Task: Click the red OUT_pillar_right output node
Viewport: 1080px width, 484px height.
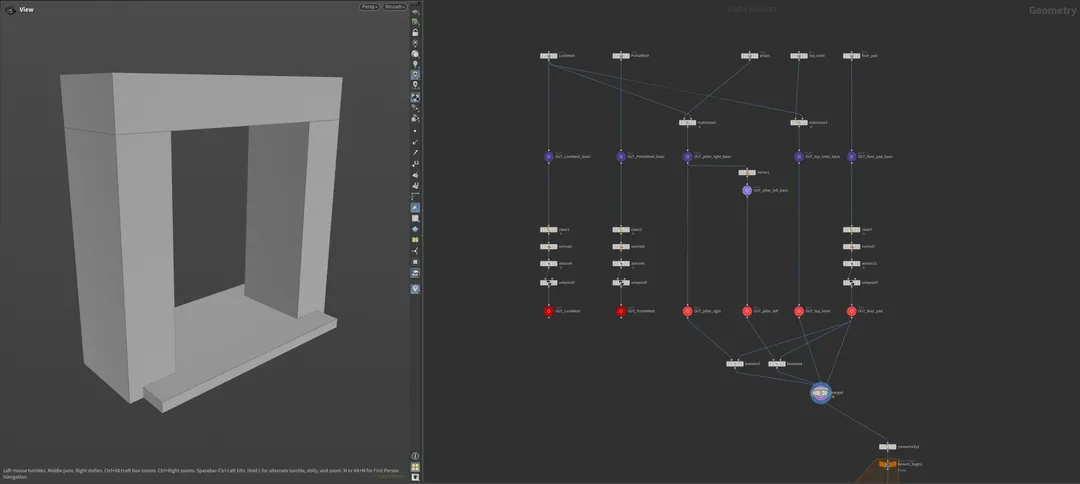Action: pyautogui.click(x=687, y=311)
